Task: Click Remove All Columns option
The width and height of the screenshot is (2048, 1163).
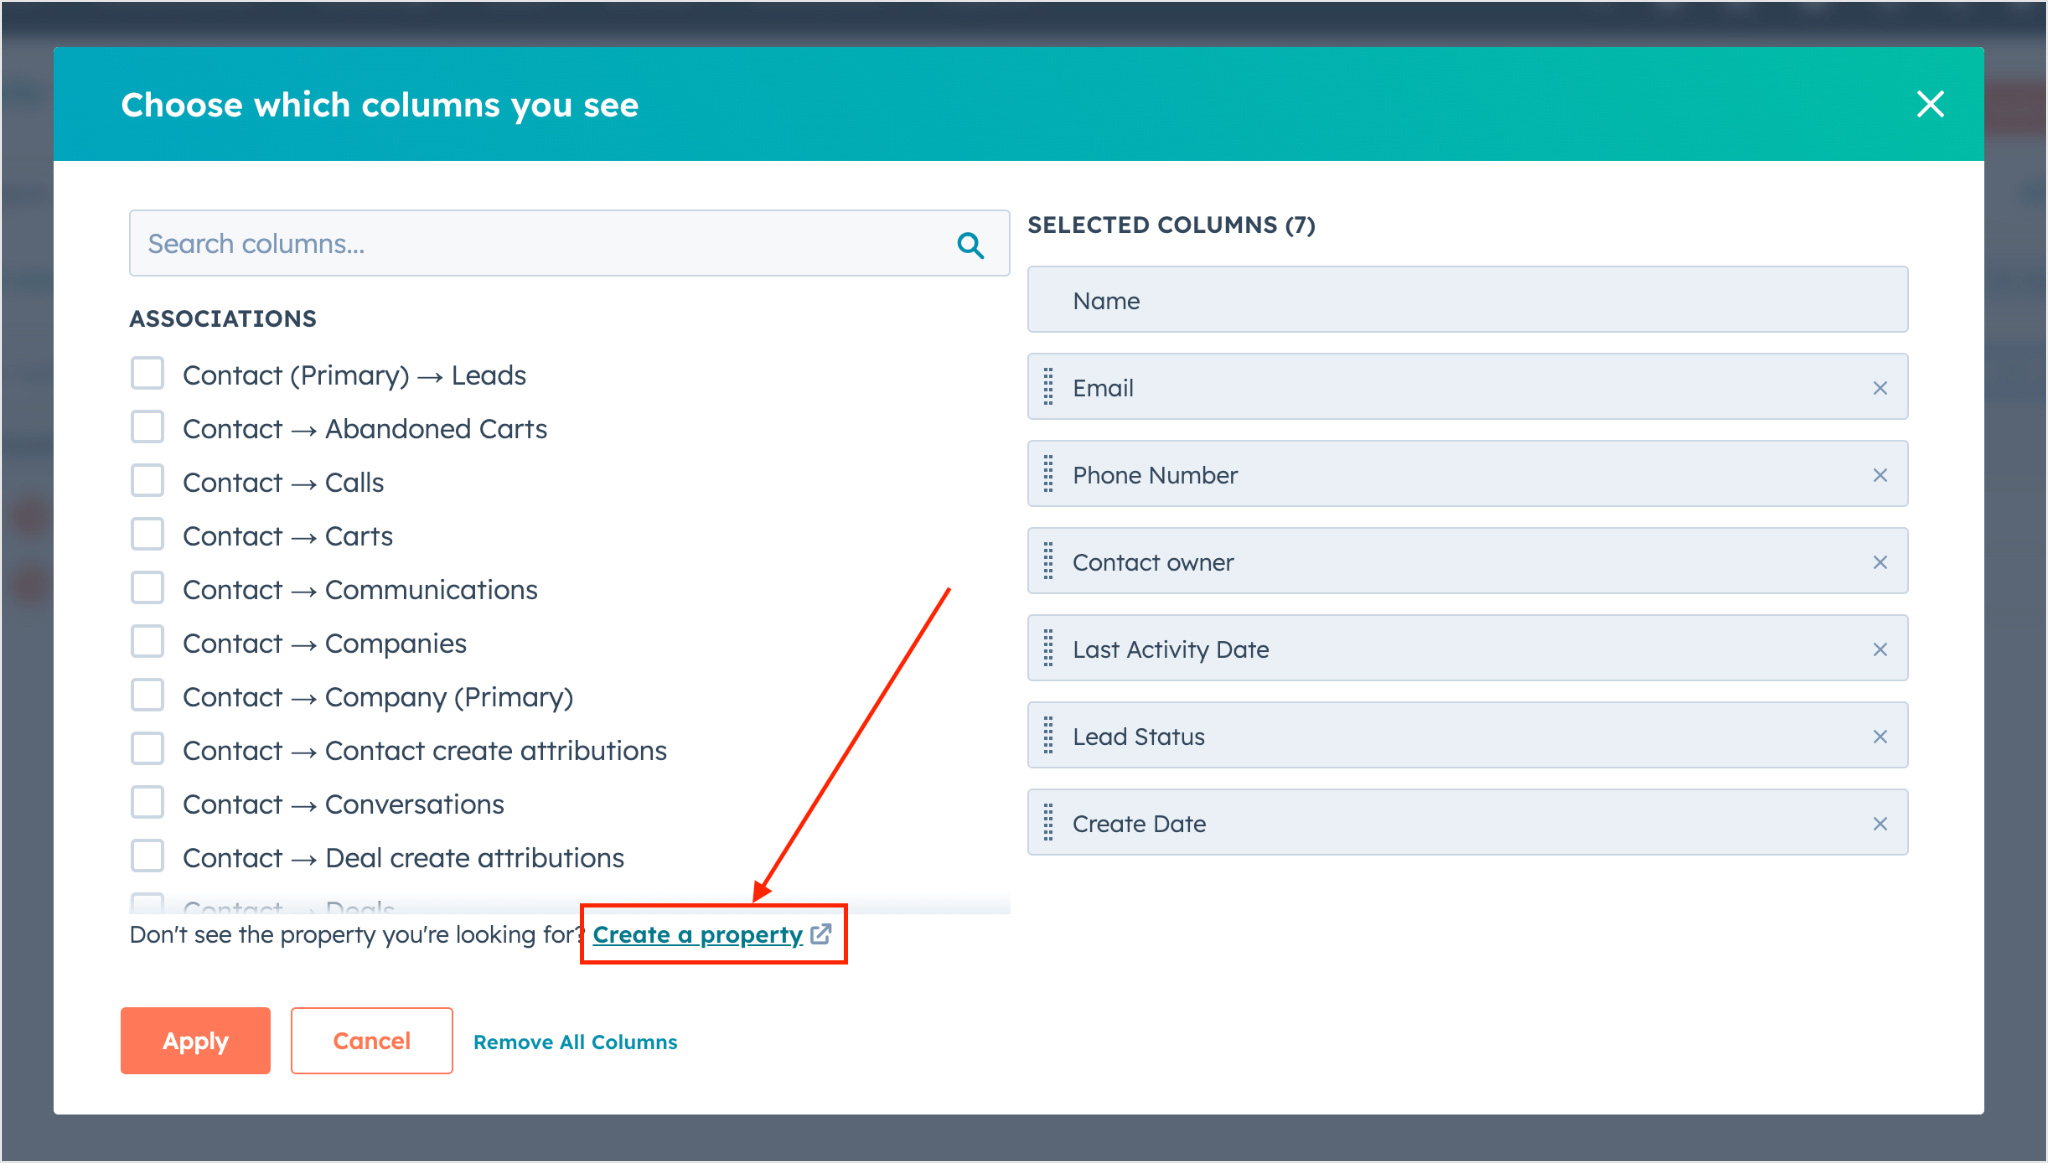Action: (x=574, y=1041)
